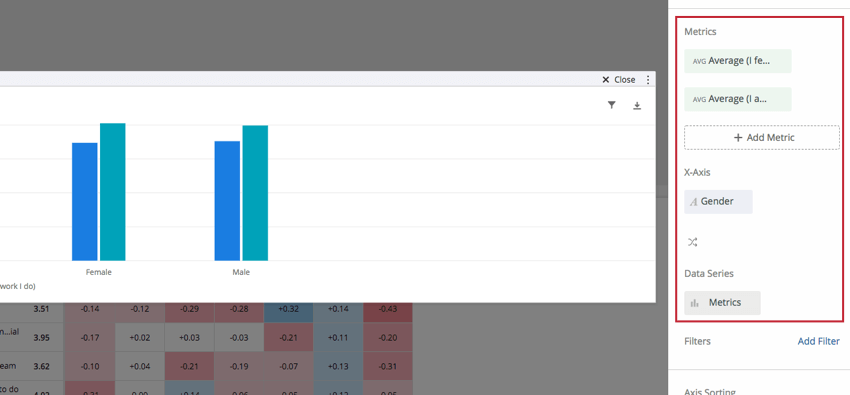Click the -0.19 table cell
Image resolution: width=850 pixels, height=395 pixels.
tap(239, 366)
